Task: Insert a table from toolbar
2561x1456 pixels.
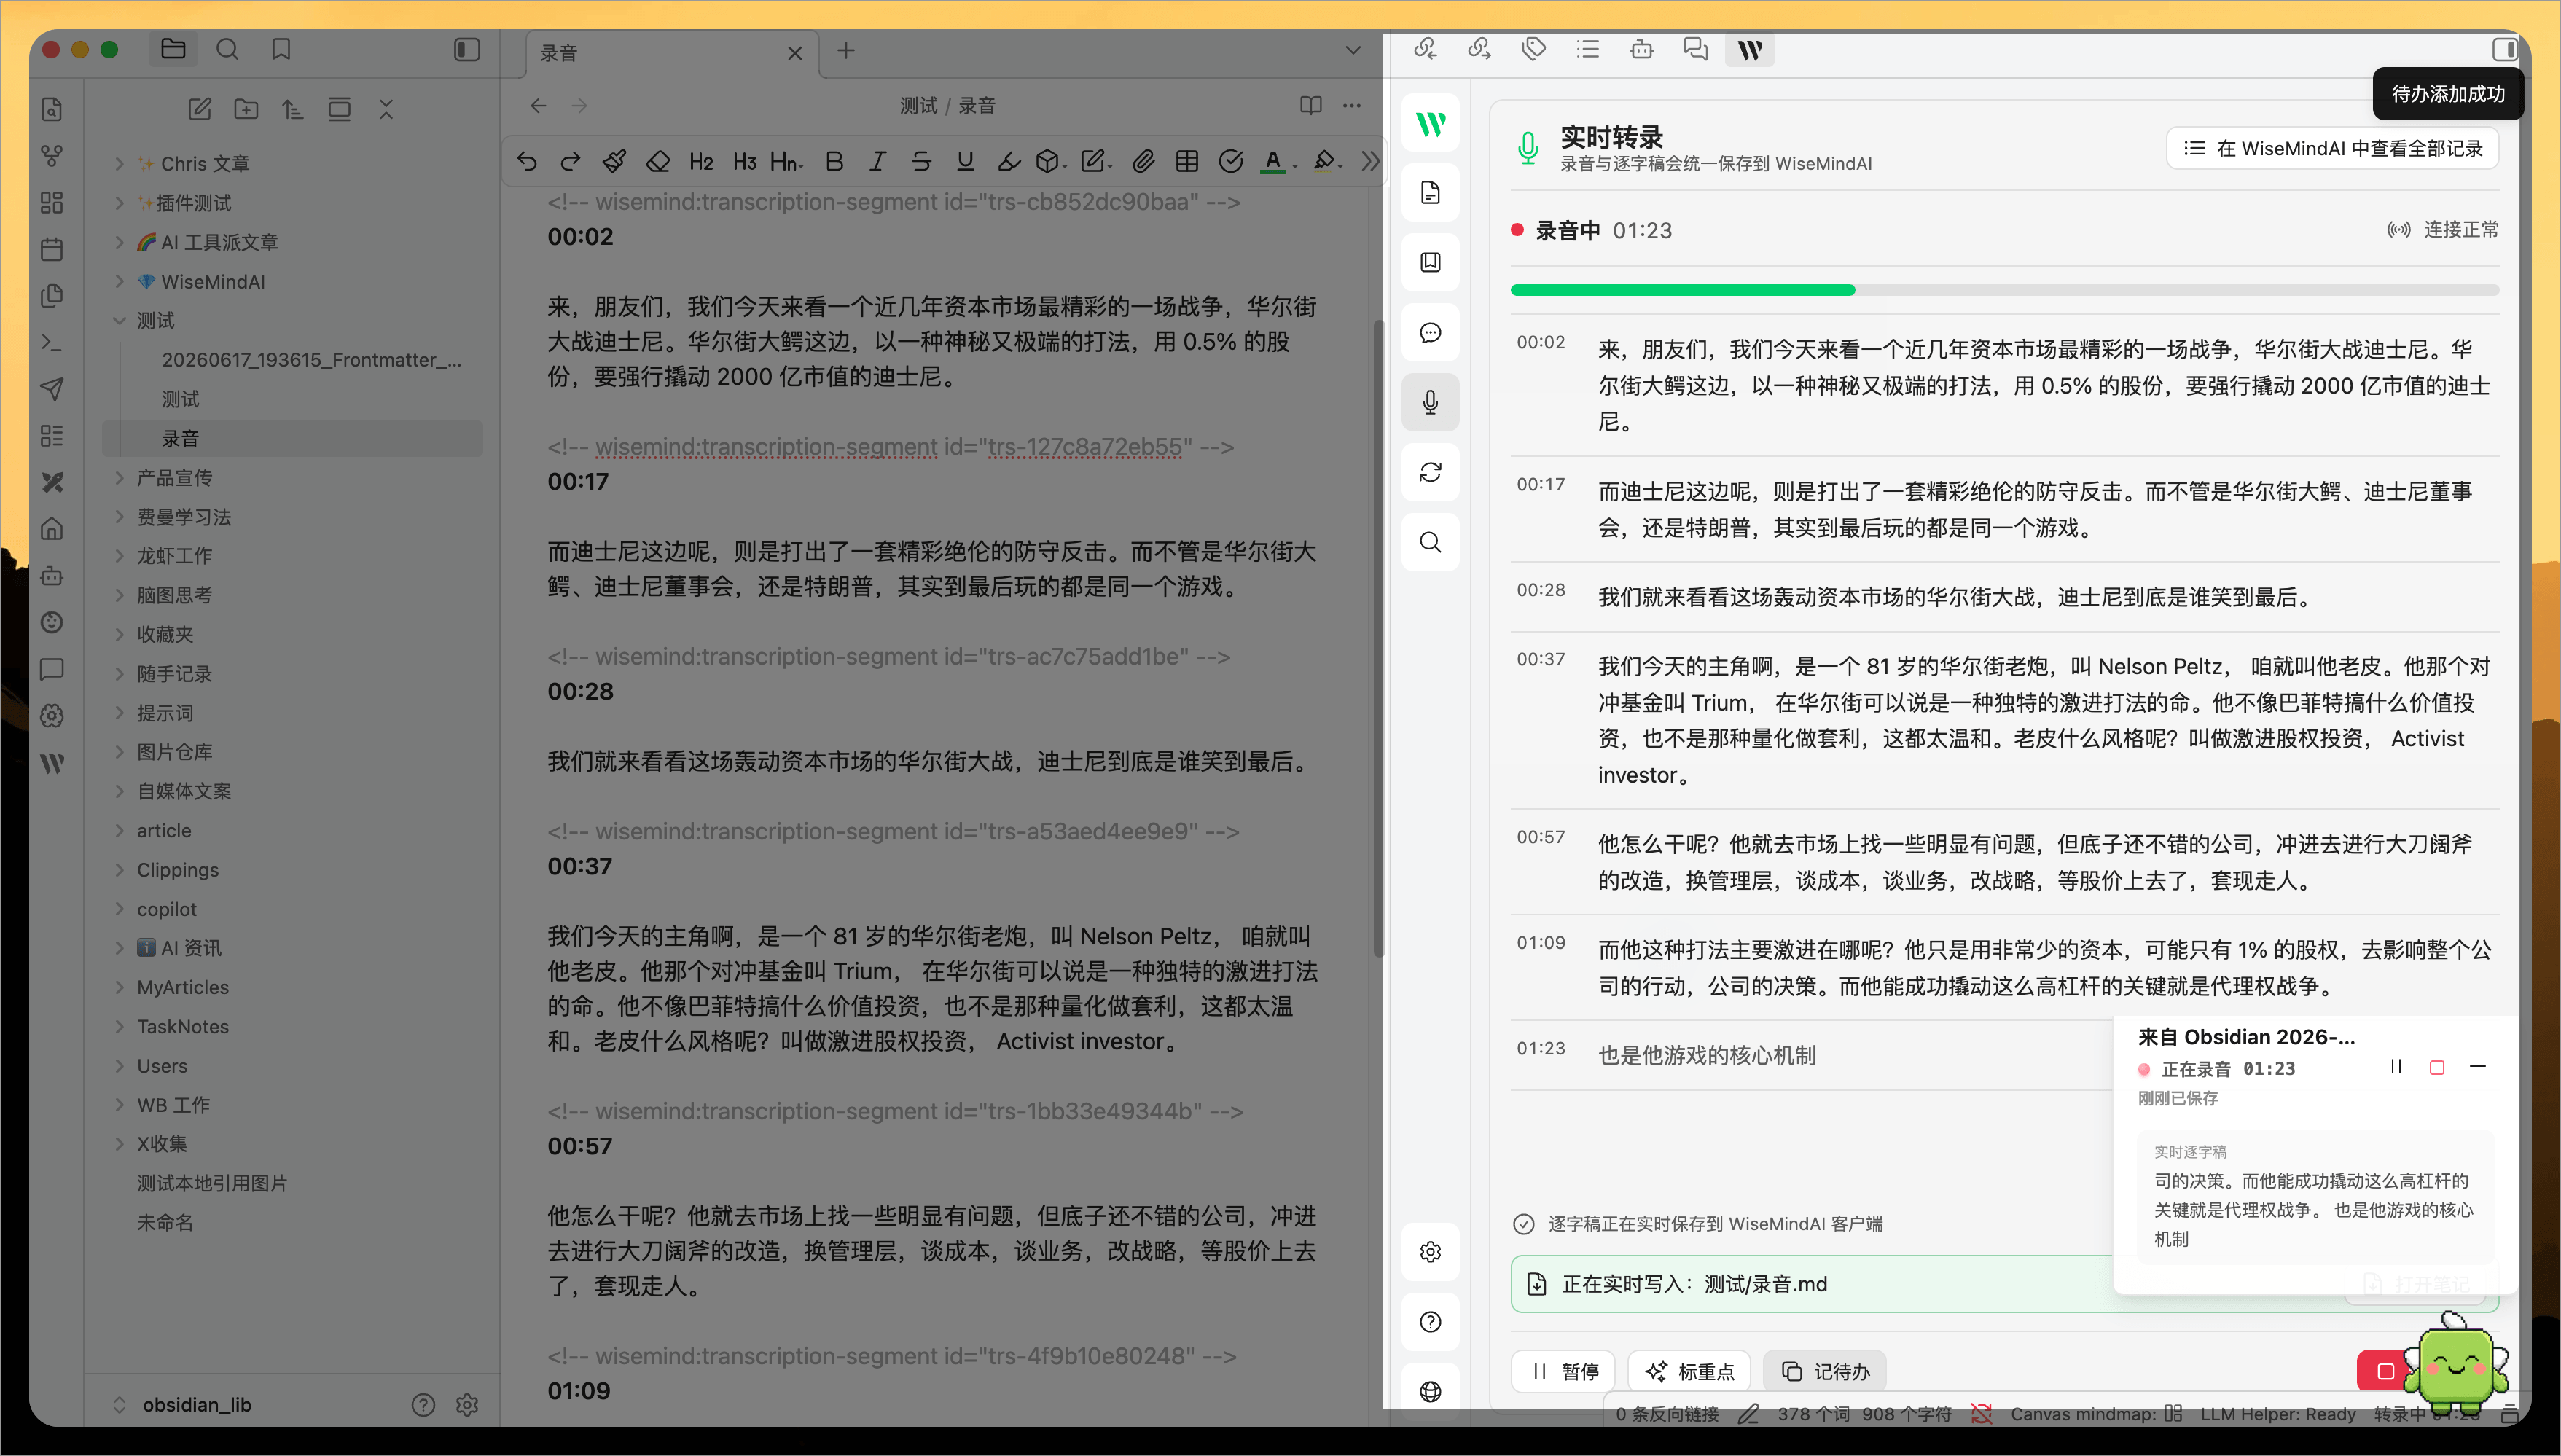Action: coord(1187,161)
